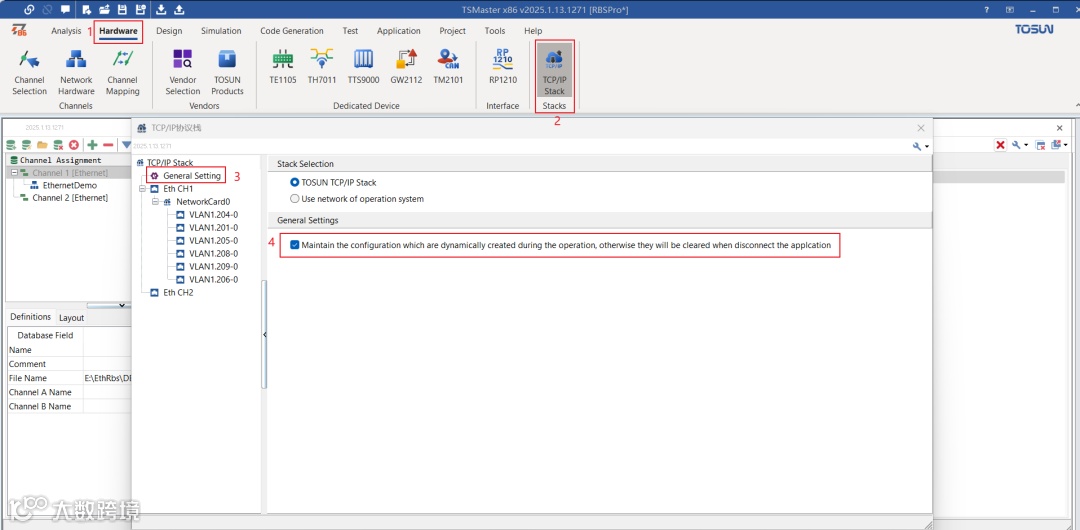Screen dimensions: 1080x530
Task: Click the open project folder icon in the title bar
Action: [104, 10]
